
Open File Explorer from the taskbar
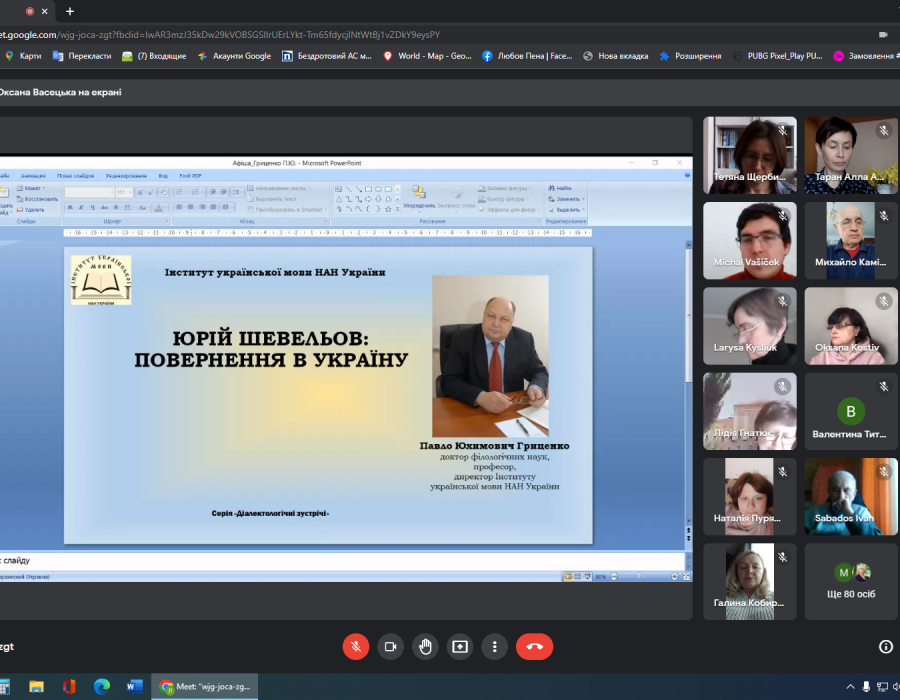point(37,687)
